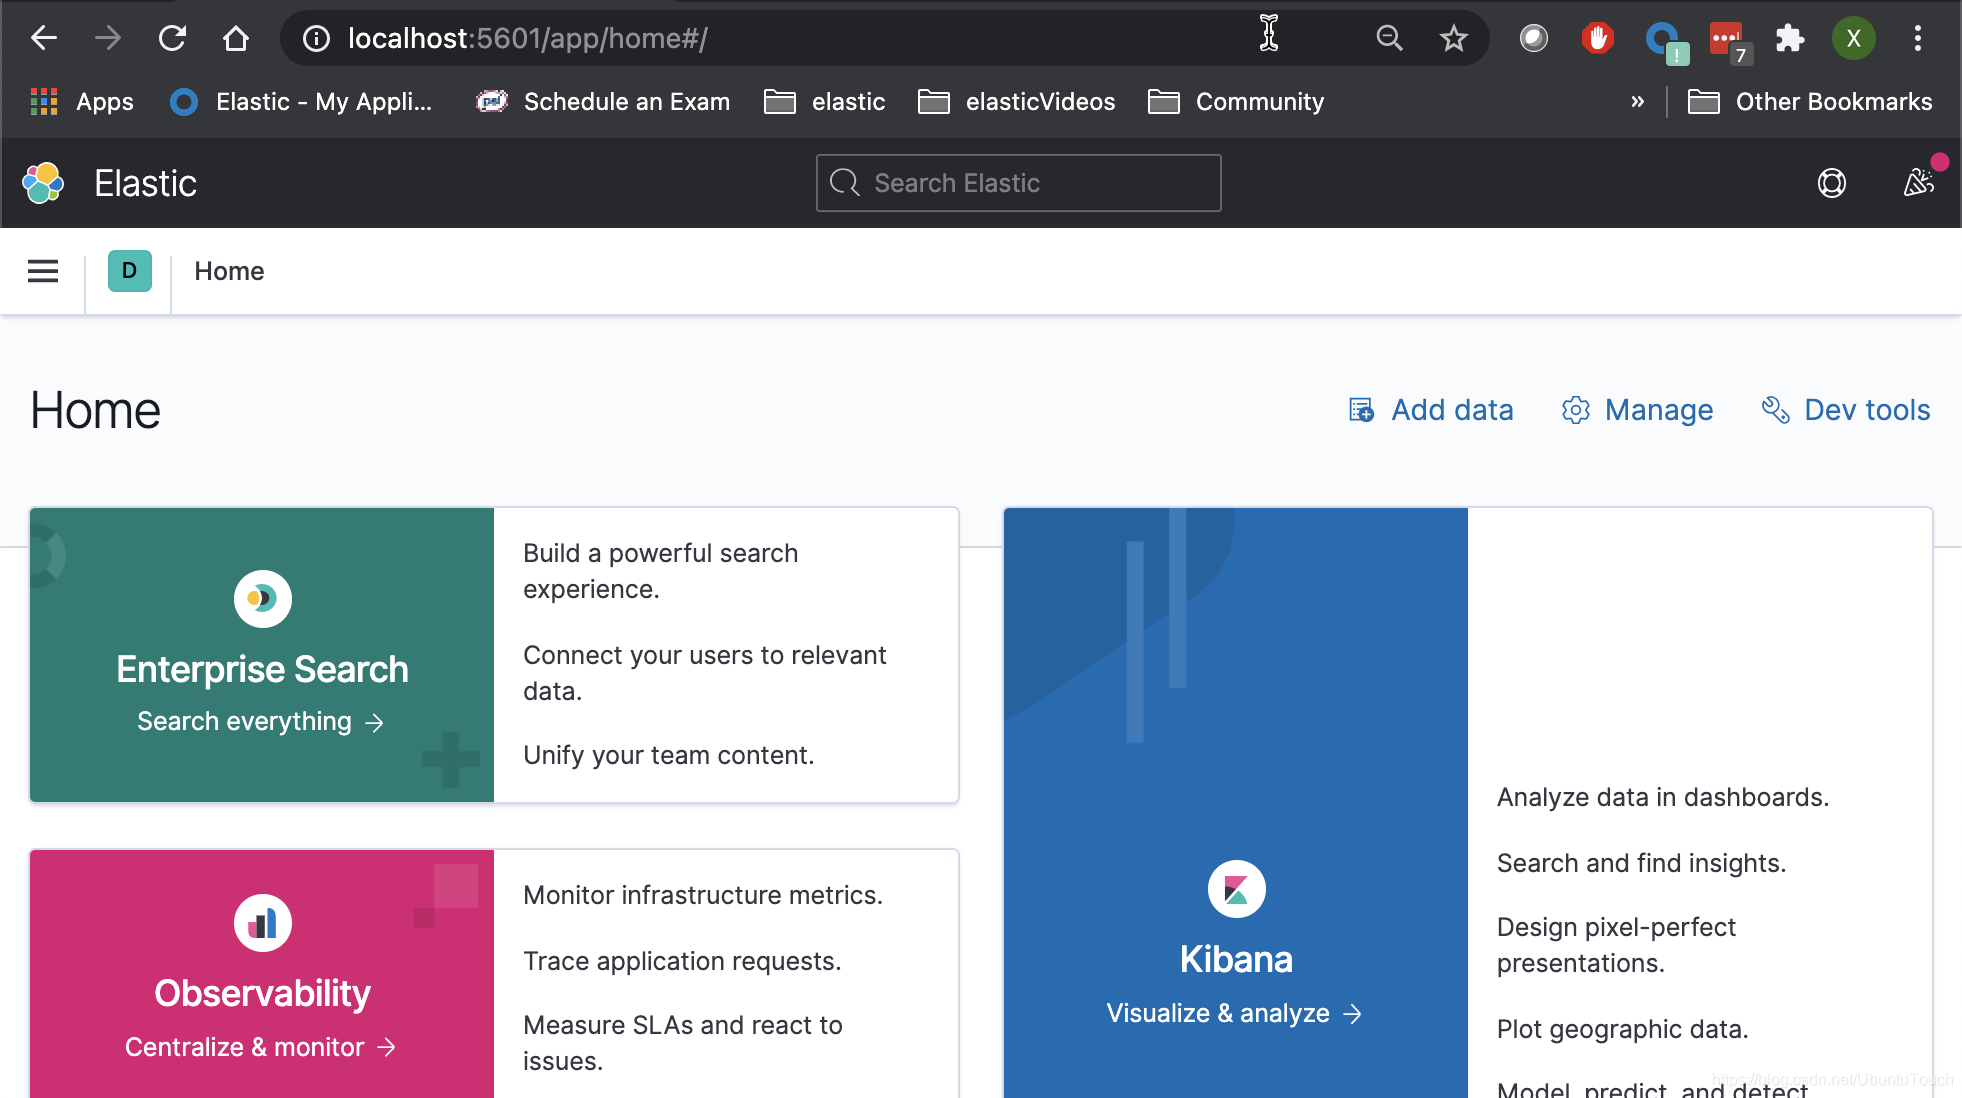Click the Observability logo icon
1962x1098 pixels.
[x=262, y=923]
